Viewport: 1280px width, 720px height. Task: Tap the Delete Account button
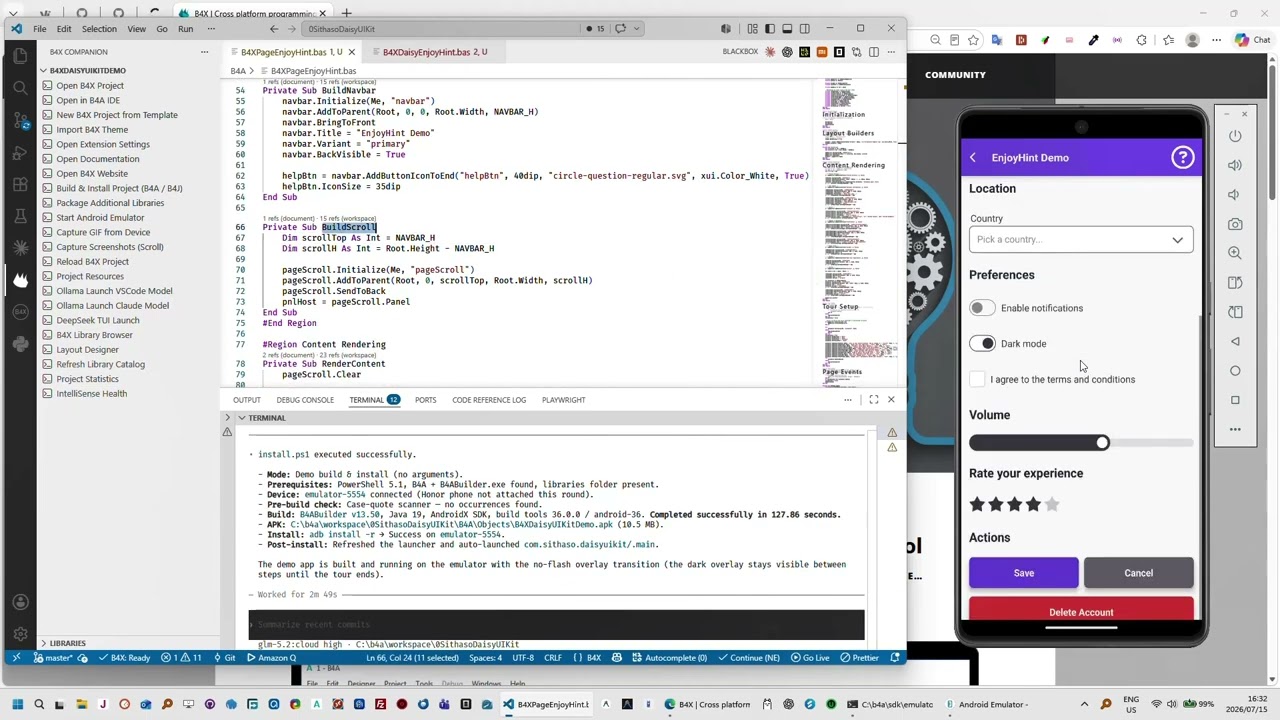(1081, 610)
